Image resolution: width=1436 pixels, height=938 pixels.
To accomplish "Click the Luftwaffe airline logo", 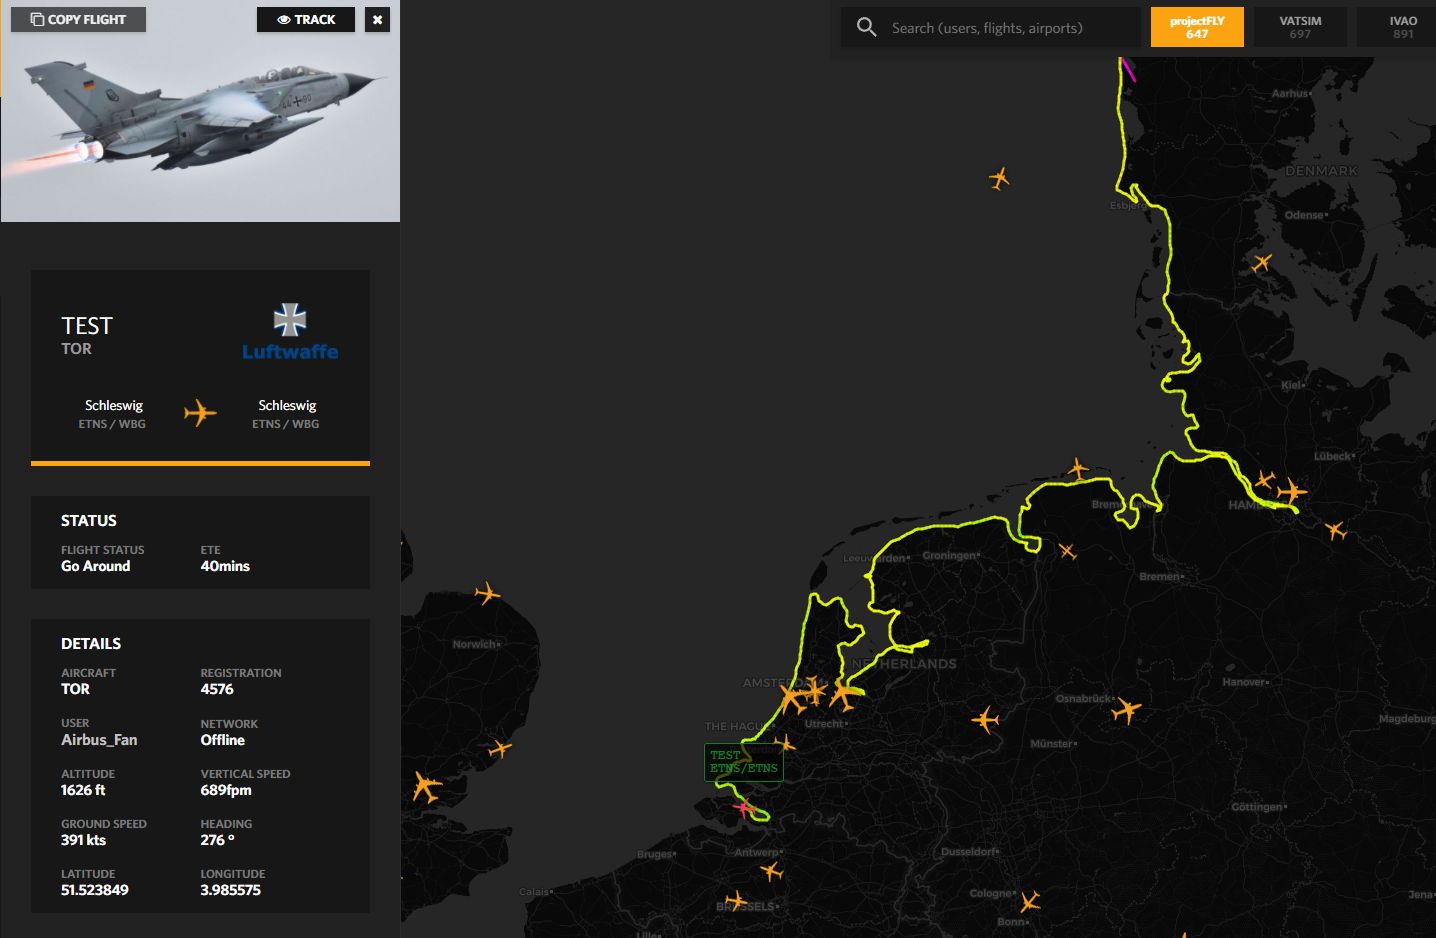I will [x=290, y=332].
